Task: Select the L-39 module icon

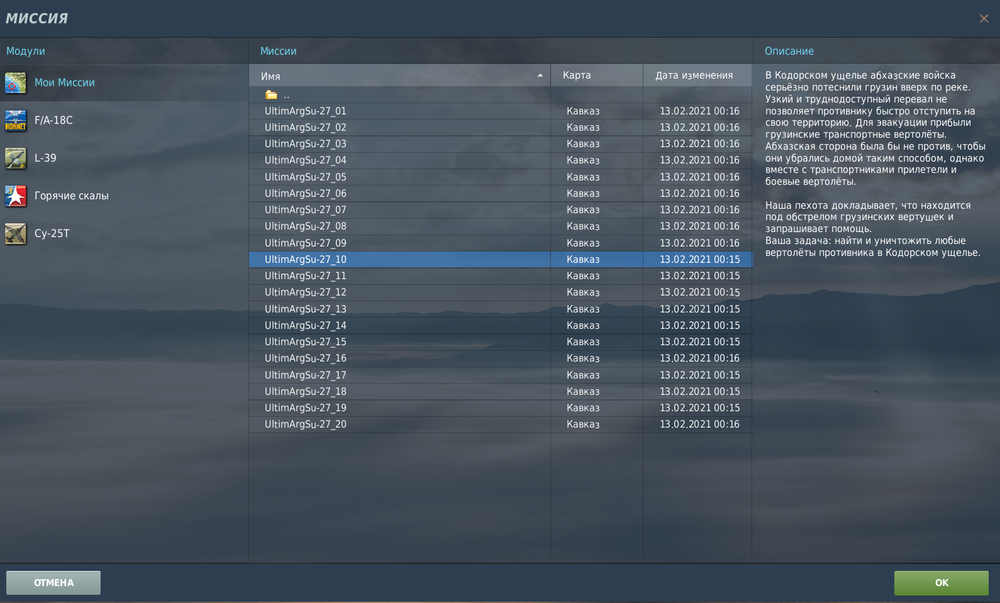Action: click(x=15, y=158)
